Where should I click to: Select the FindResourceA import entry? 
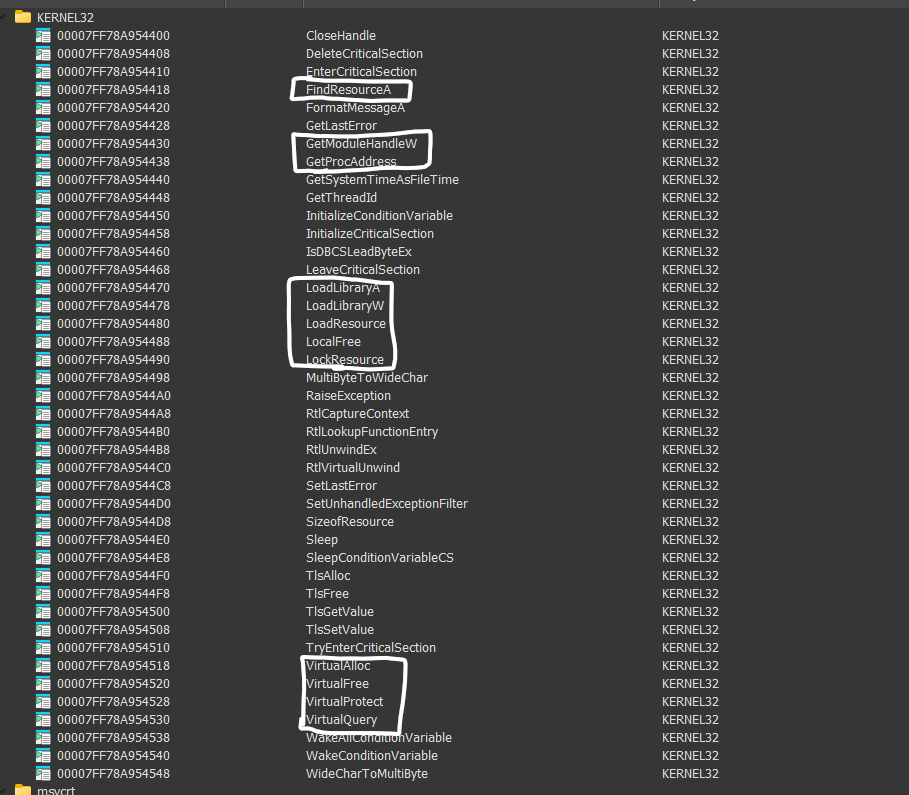coord(348,90)
